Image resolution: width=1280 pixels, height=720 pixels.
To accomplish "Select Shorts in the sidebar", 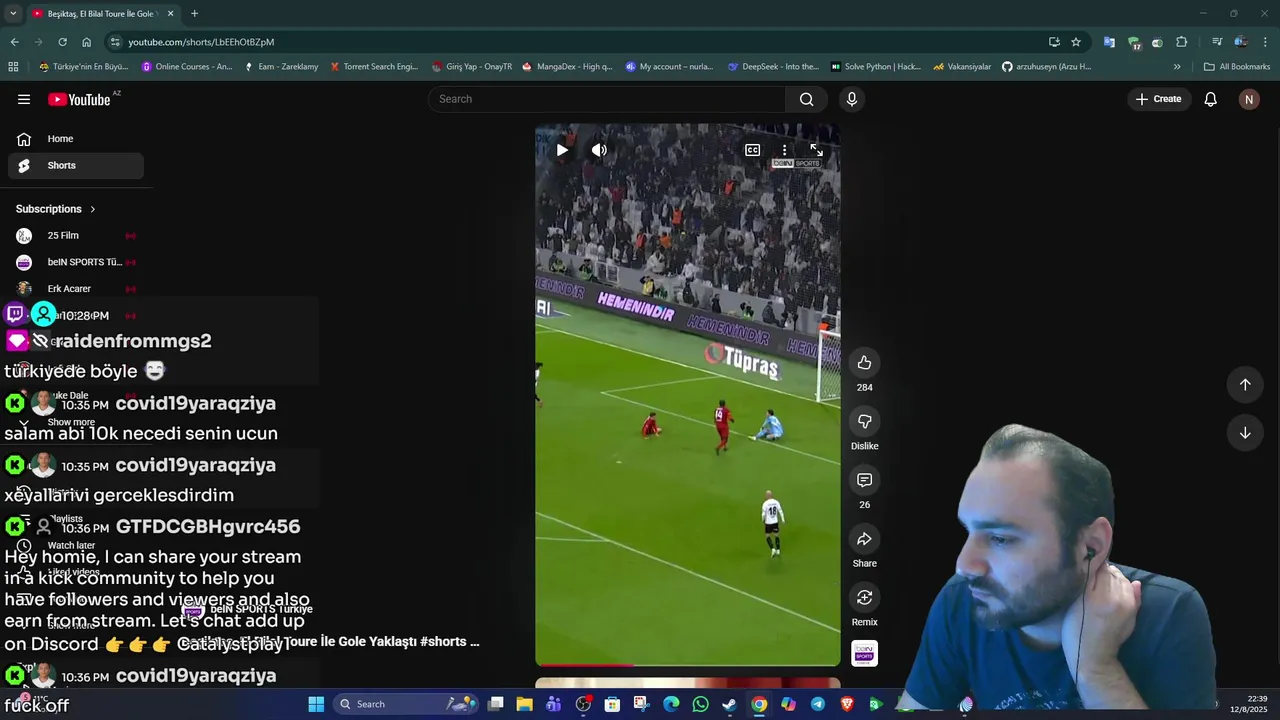I will click(x=76, y=165).
